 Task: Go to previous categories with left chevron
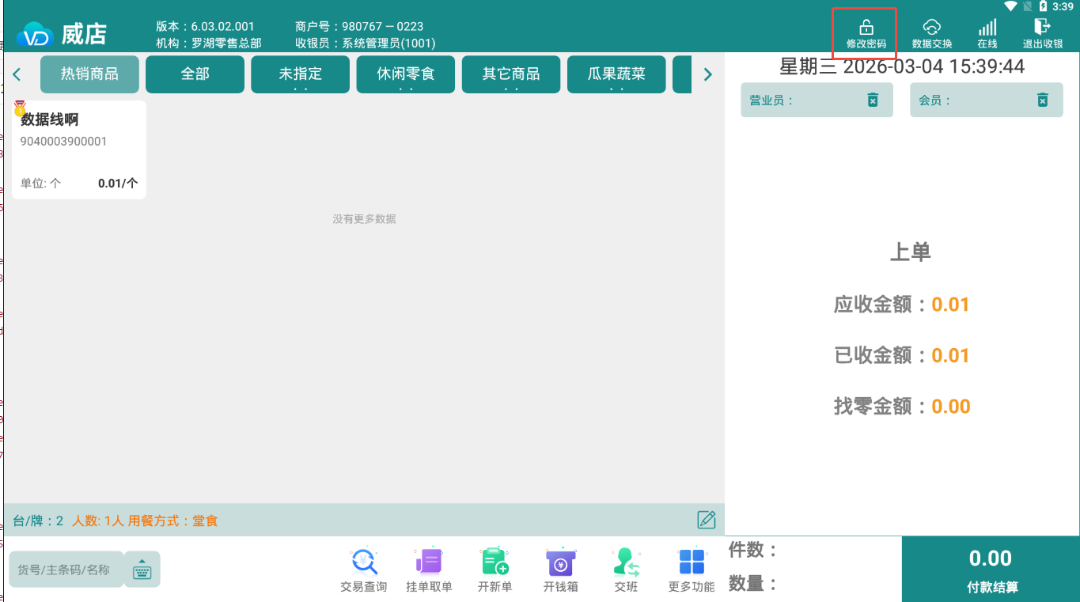tap(17, 74)
